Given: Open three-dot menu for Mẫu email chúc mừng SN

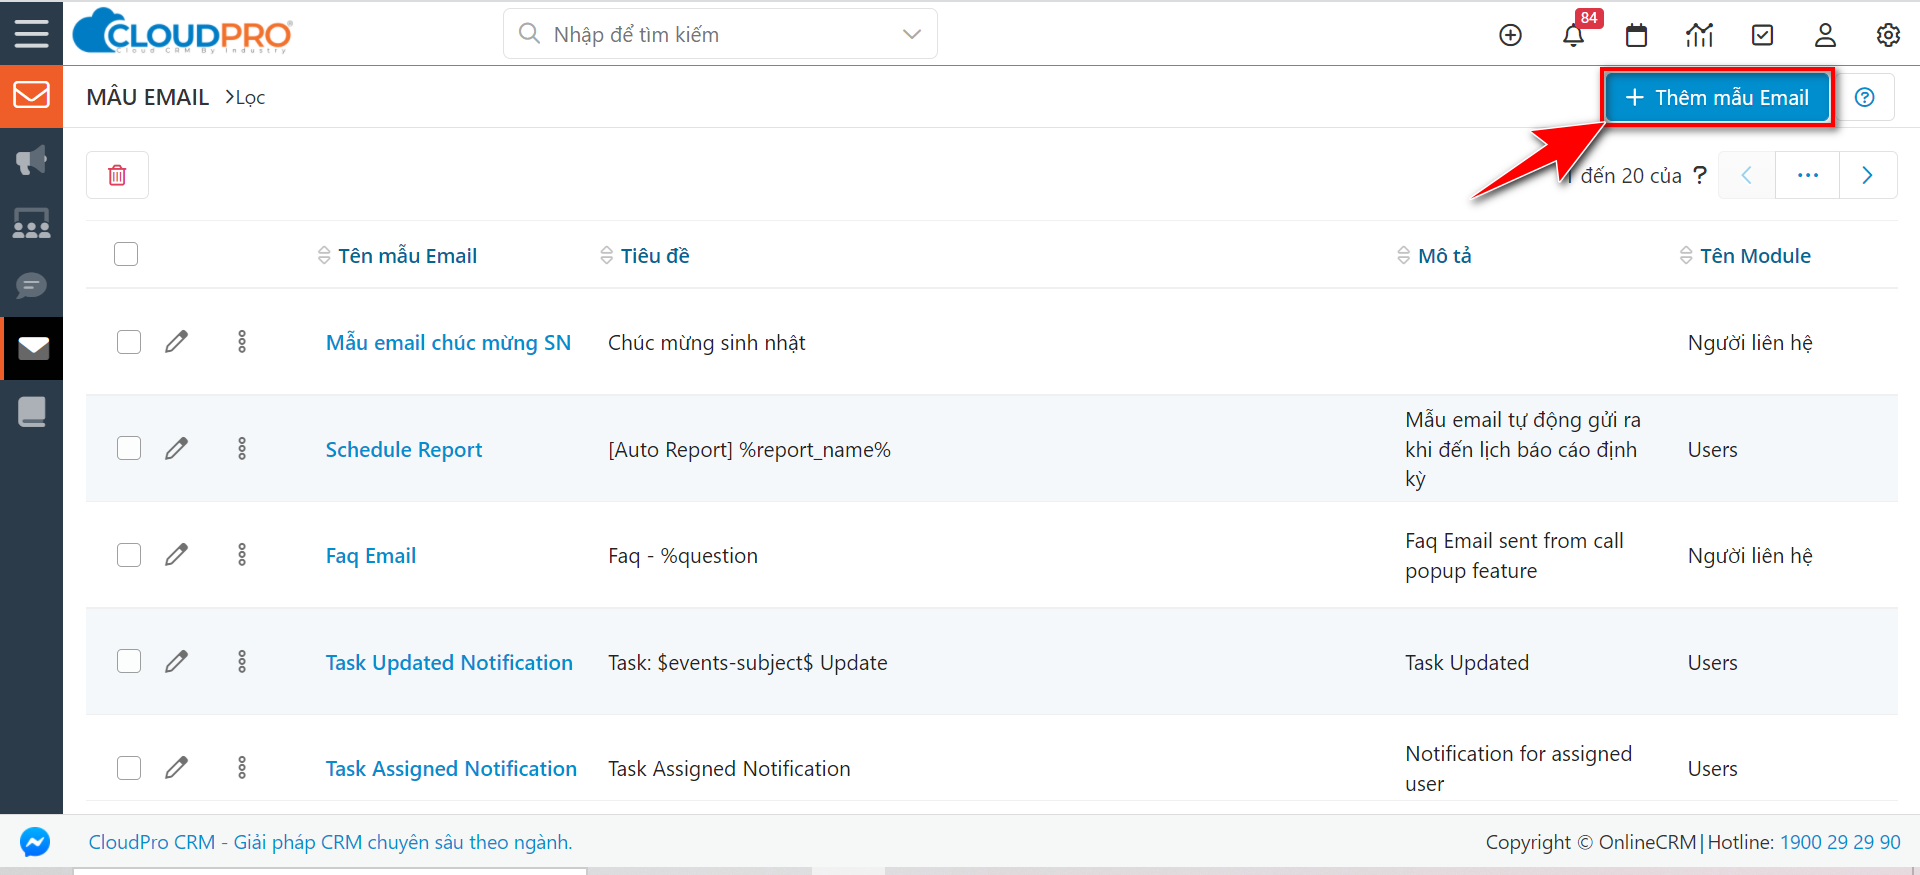Looking at the screenshot, I should (x=242, y=342).
